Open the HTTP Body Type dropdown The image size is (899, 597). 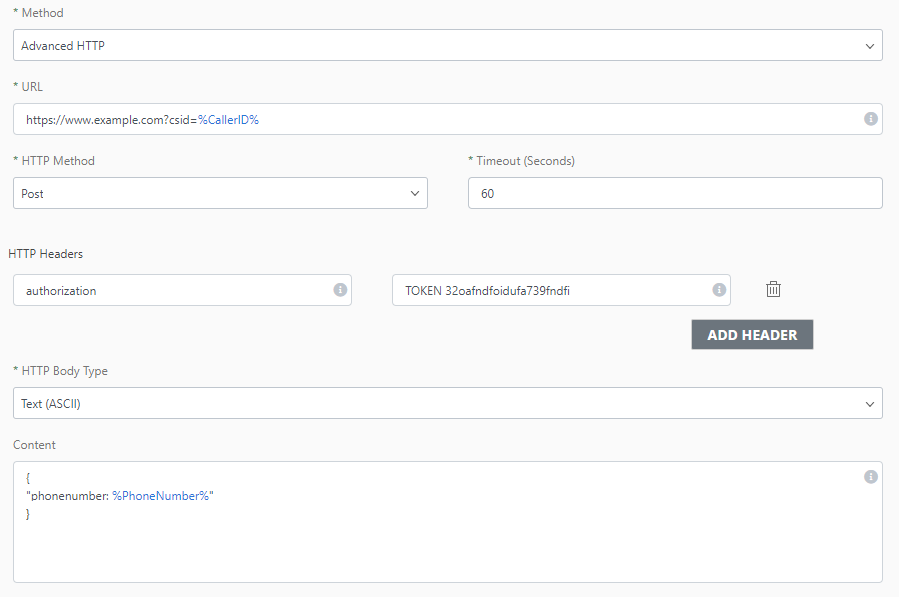(447, 403)
